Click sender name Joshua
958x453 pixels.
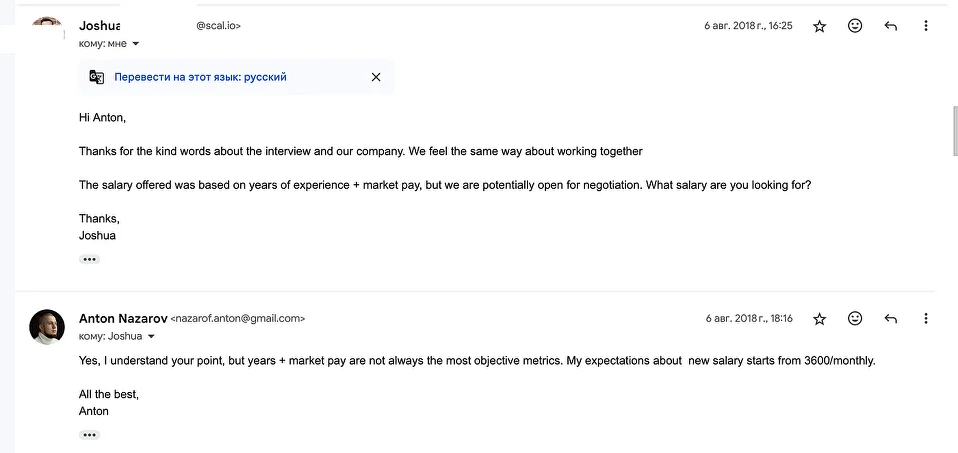[x=100, y=26]
